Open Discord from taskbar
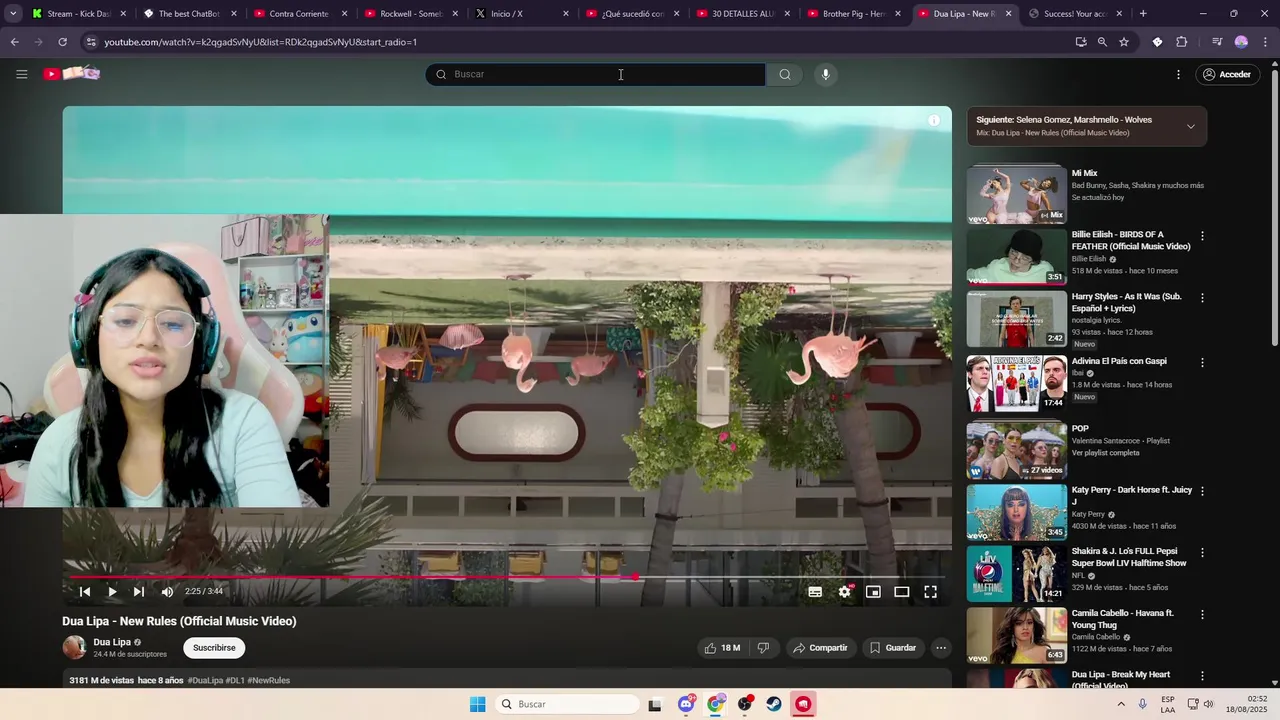This screenshot has width=1280, height=720. pos(686,704)
